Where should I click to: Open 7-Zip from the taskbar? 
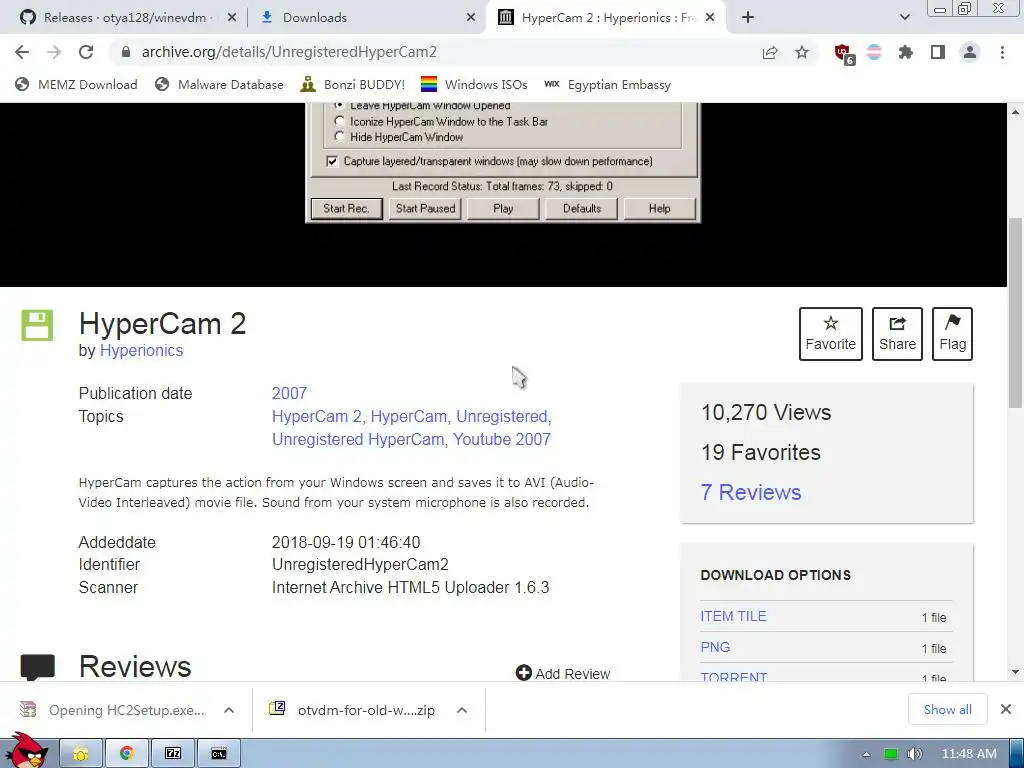(173, 754)
